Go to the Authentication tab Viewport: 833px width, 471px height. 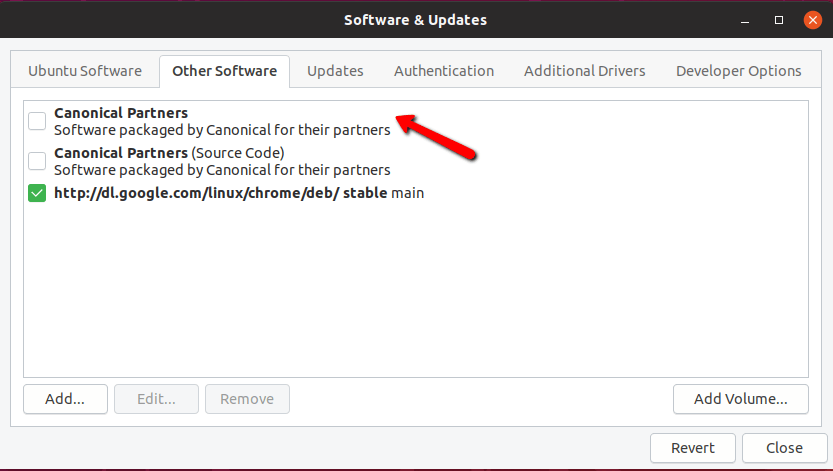[x=444, y=71]
